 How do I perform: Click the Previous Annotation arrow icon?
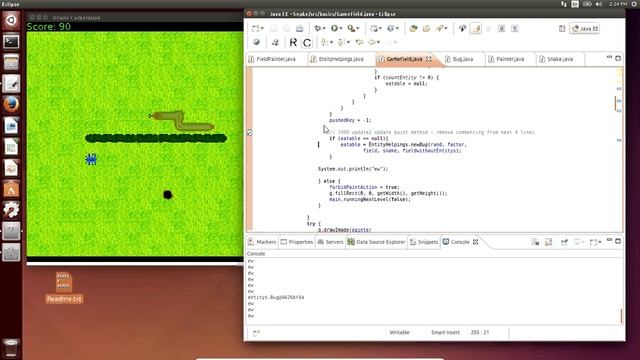341,42
